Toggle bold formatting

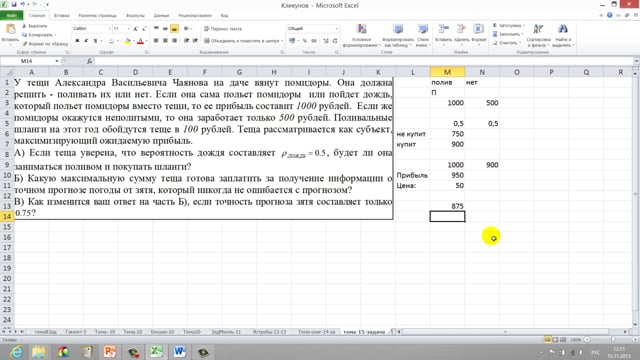pos(77,41)
